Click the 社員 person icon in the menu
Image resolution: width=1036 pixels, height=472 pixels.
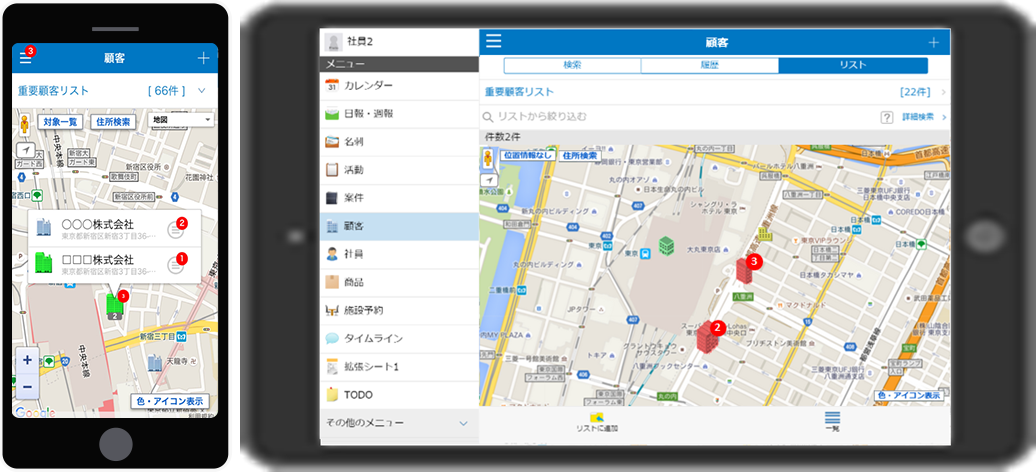332,254
